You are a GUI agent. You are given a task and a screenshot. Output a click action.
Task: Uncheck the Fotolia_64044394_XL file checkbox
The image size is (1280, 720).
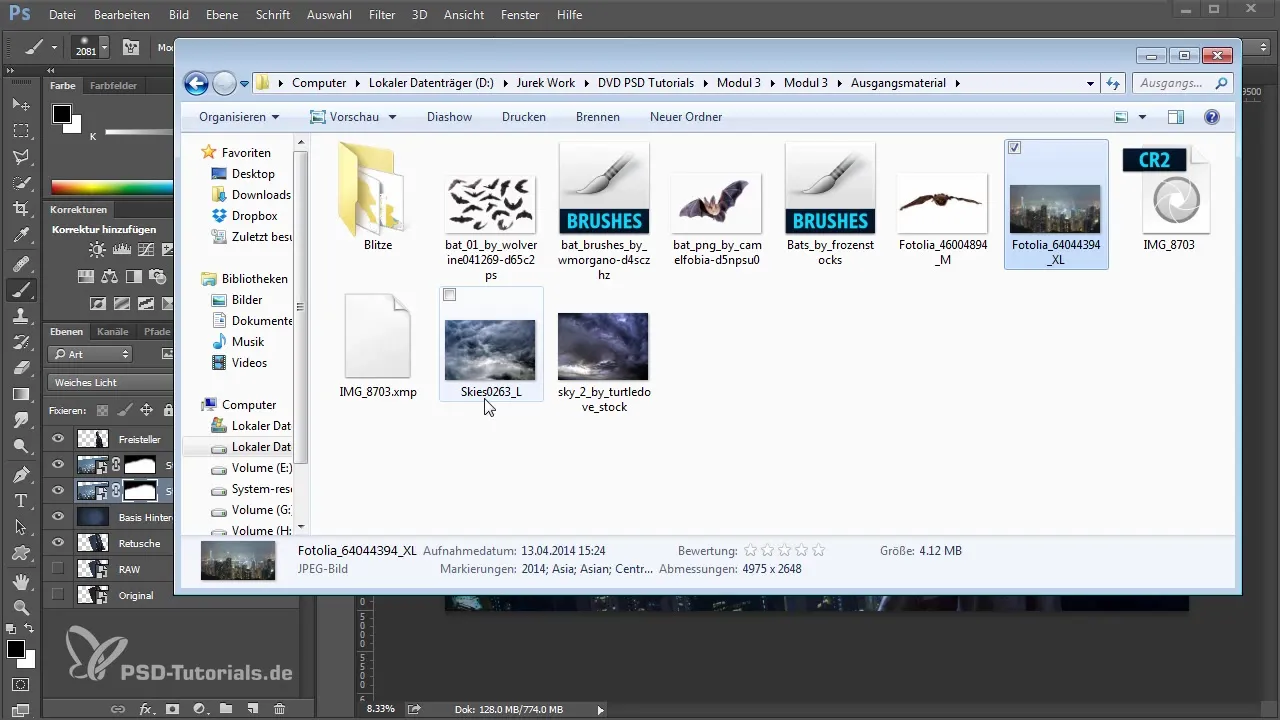pyautogui.click(x=1015, y=148)
